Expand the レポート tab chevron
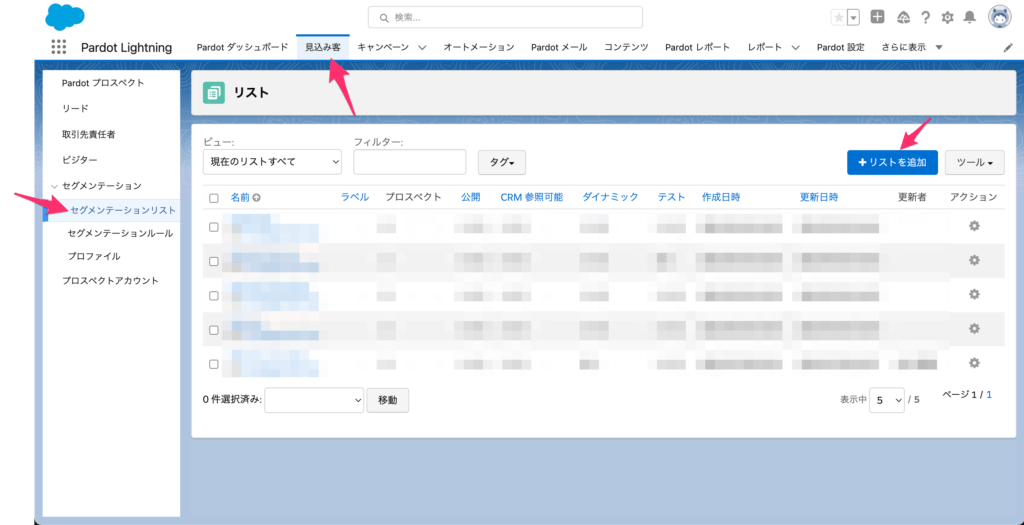1024x525 pixels. (795, 48)
